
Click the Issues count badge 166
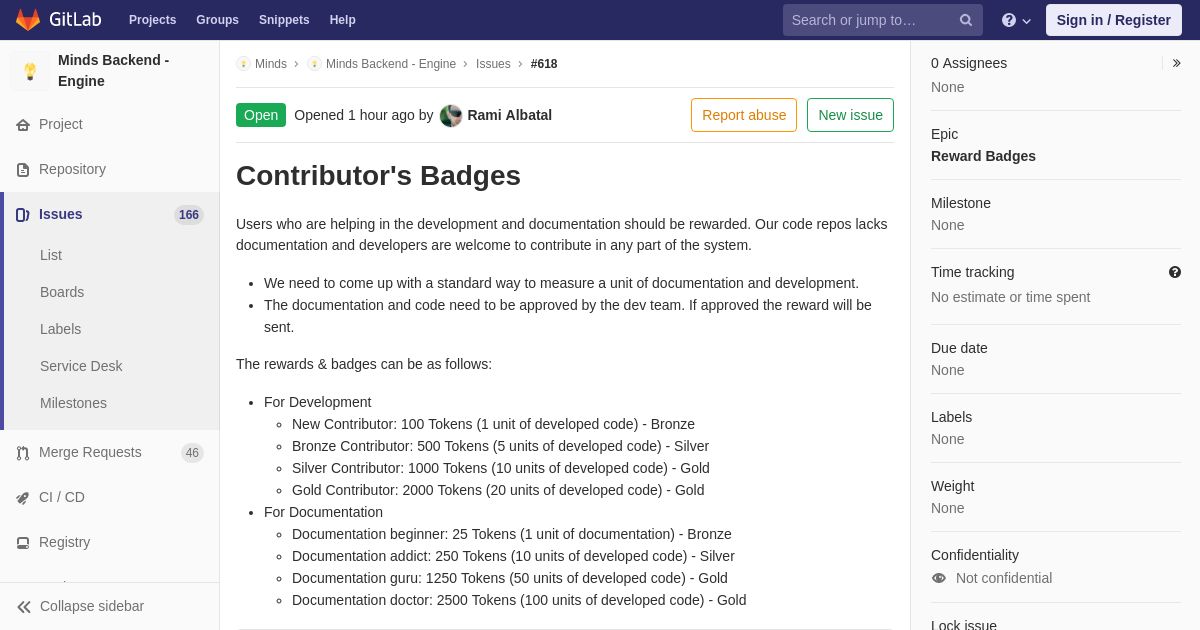[x=189, y=215]
